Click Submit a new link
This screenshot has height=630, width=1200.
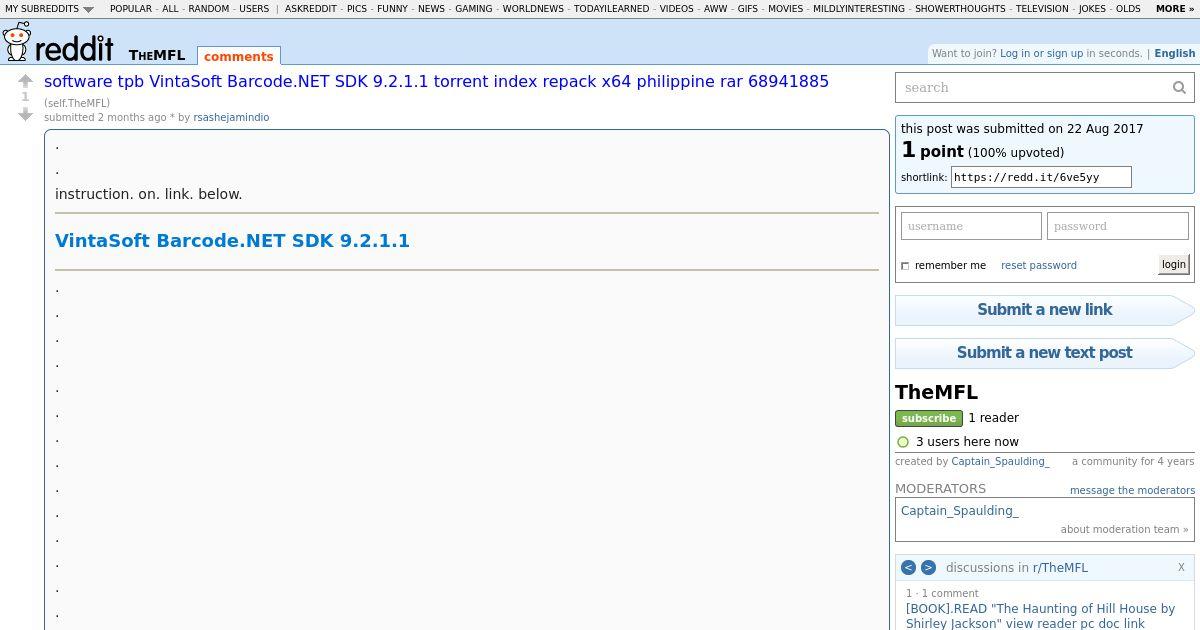[1044, 310]
